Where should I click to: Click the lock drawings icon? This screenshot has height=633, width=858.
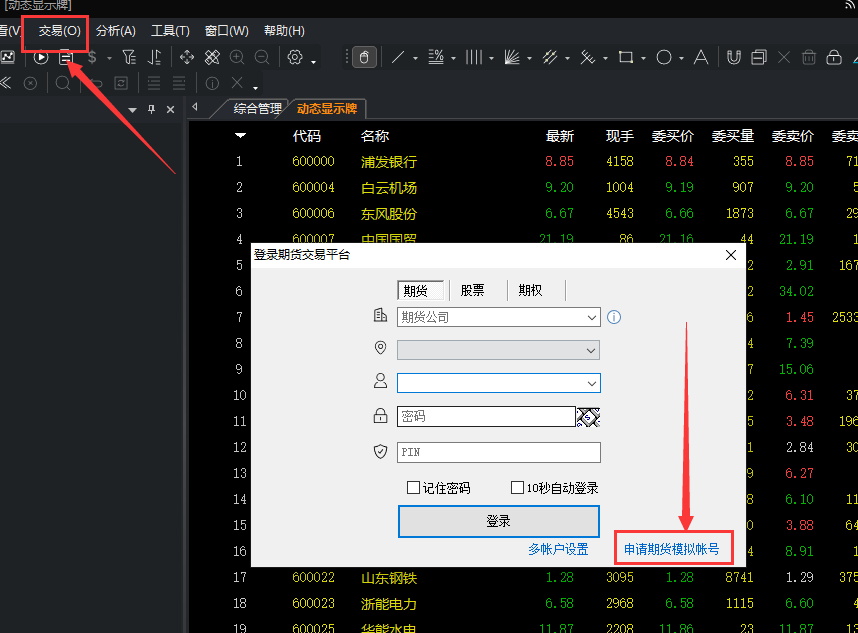click(x=834, y=57)
